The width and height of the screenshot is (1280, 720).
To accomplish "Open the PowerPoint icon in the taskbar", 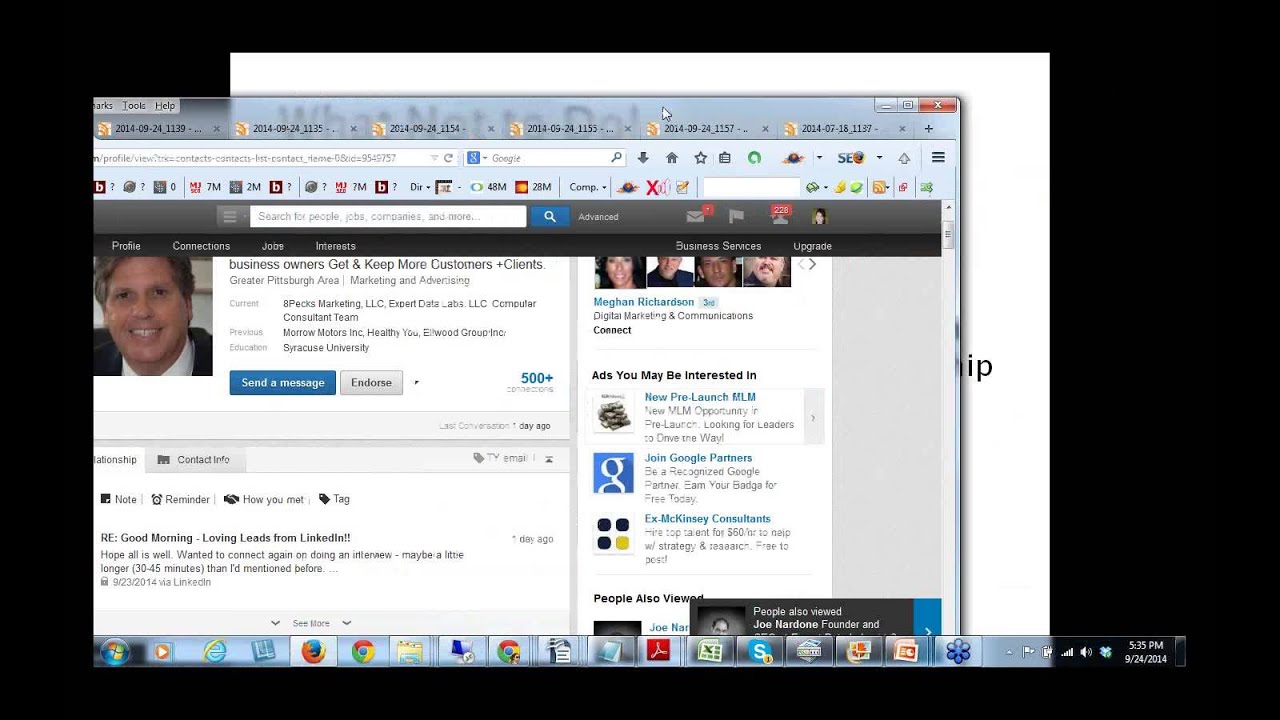I will tap(906, 652).
